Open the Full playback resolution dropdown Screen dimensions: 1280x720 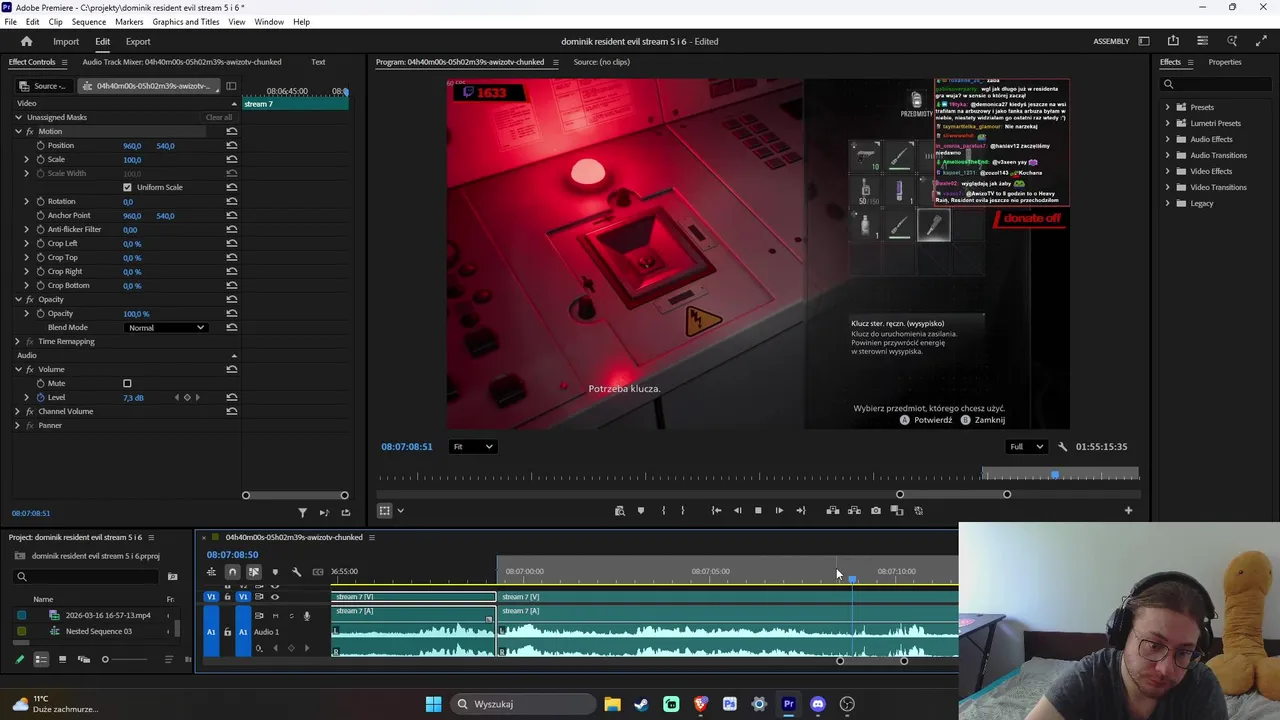(1026, 447)
